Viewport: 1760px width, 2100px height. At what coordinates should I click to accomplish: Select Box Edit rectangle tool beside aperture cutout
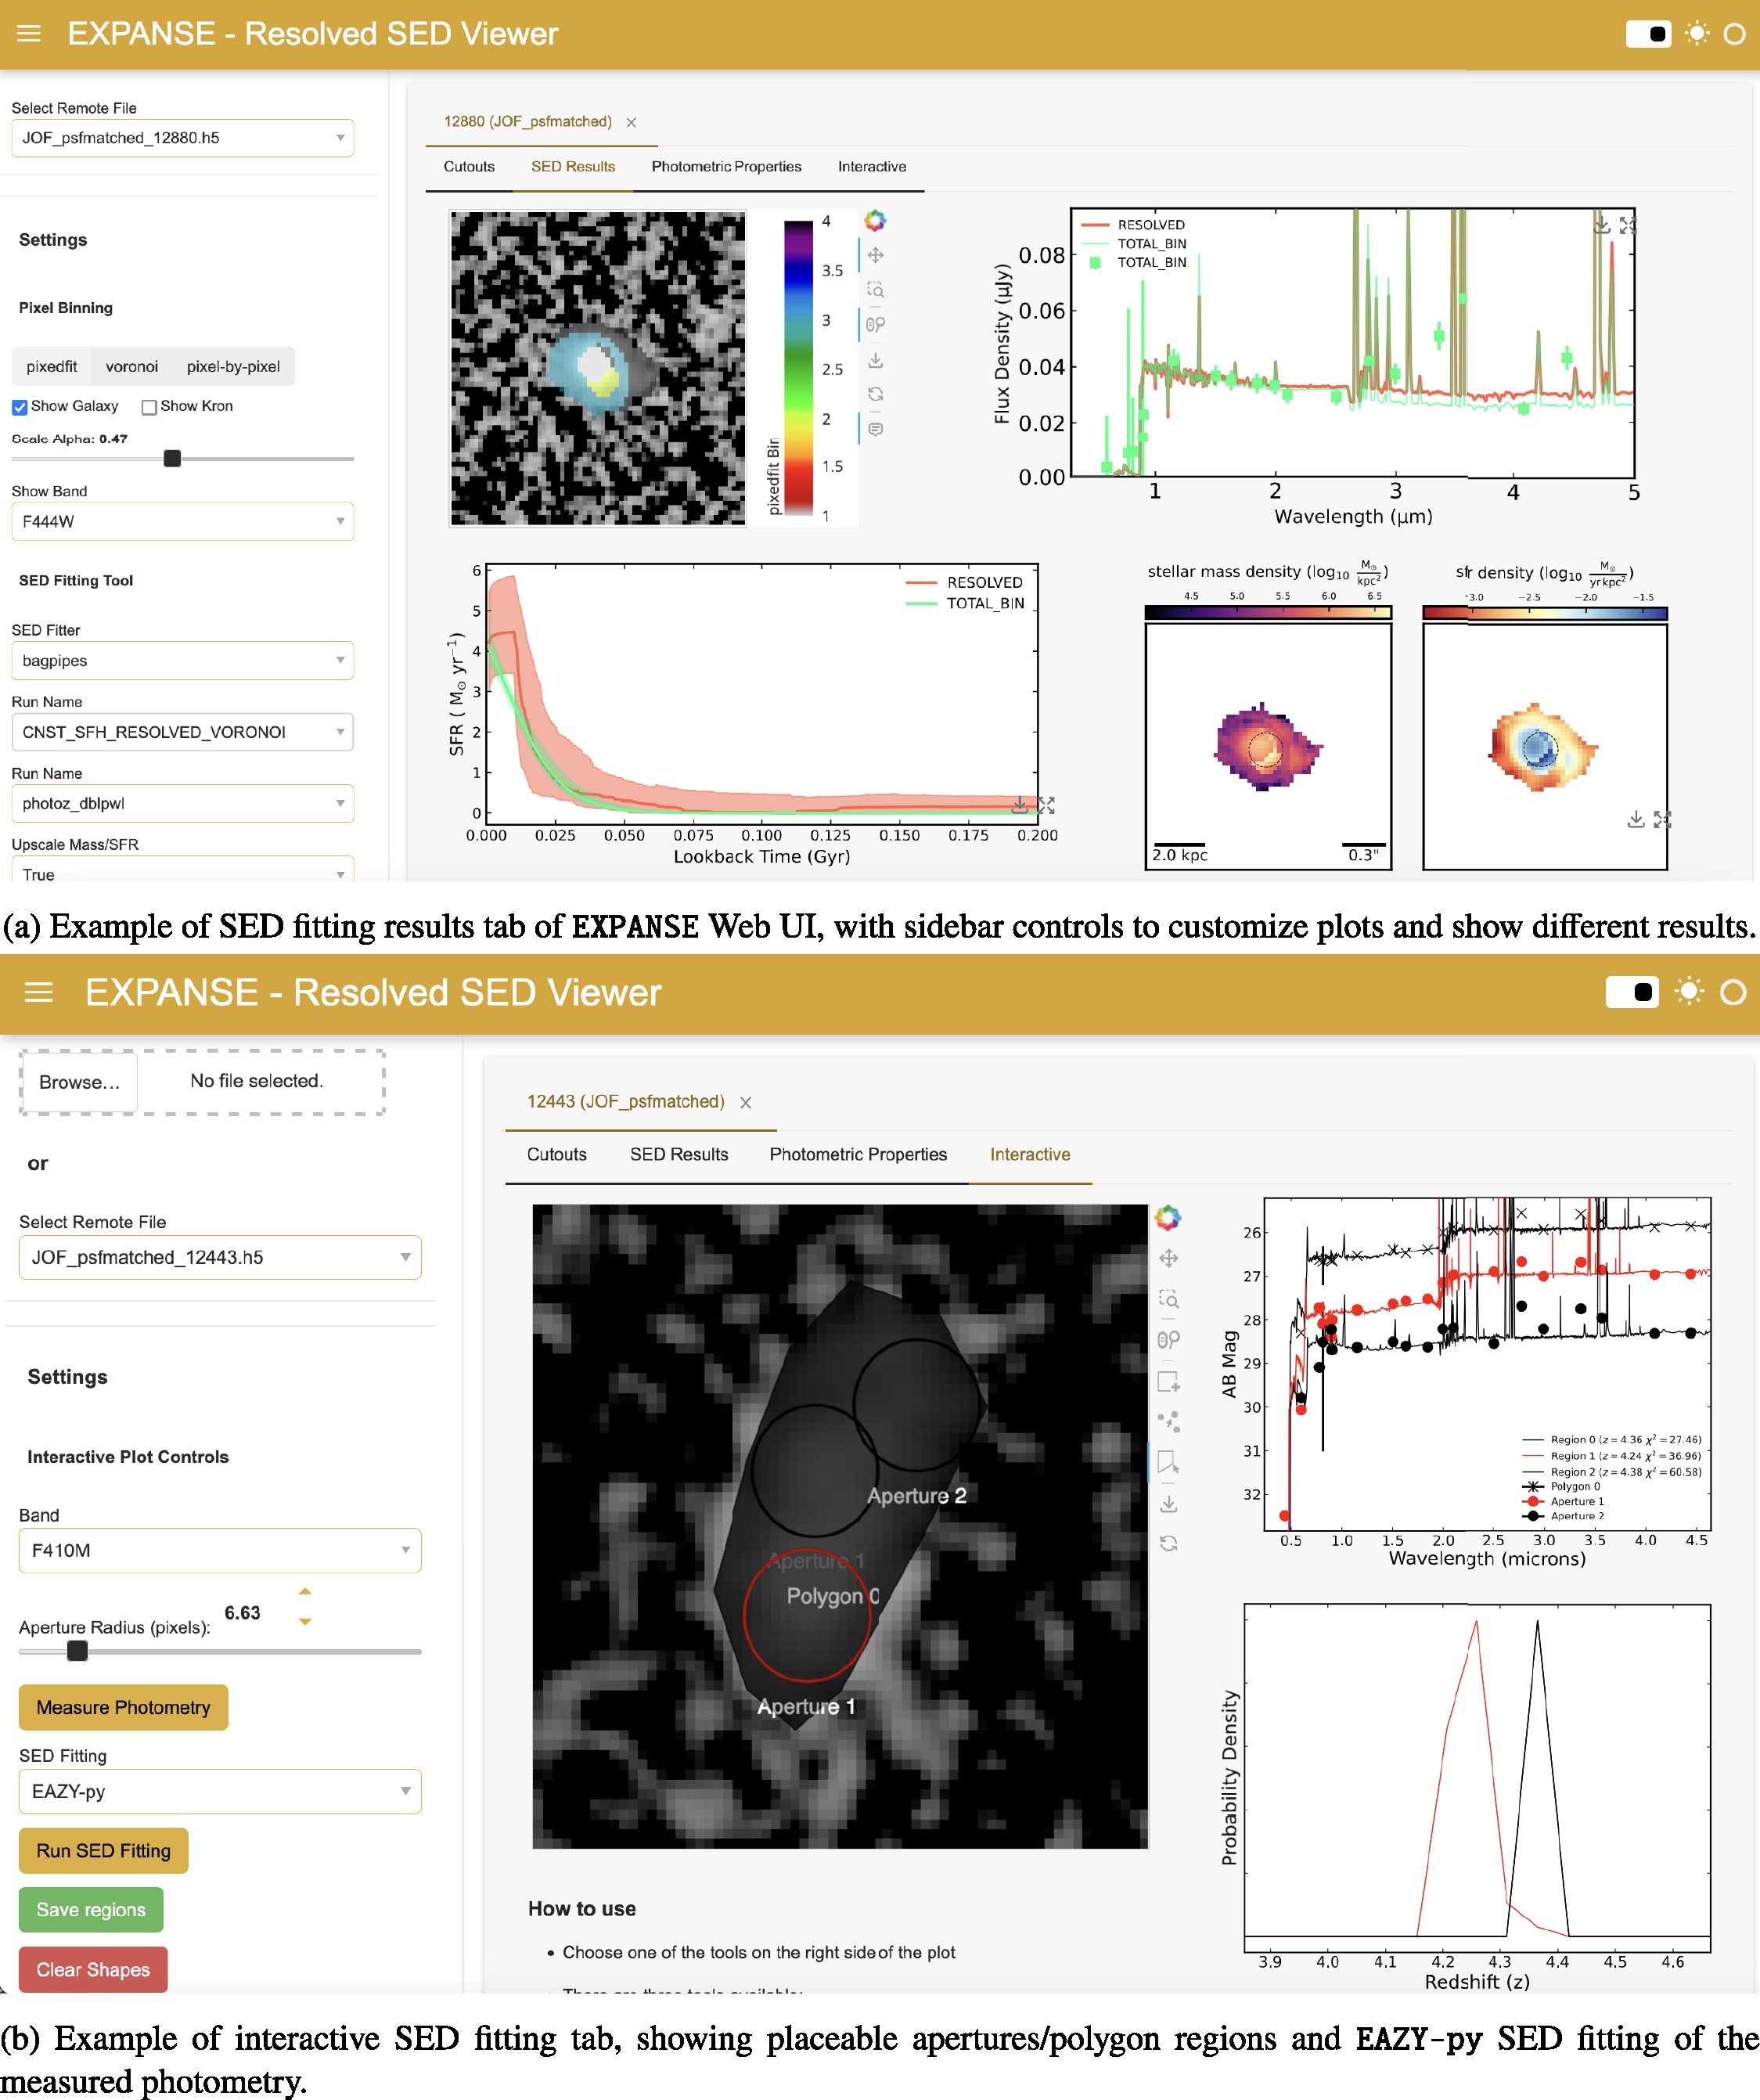1168,1381
